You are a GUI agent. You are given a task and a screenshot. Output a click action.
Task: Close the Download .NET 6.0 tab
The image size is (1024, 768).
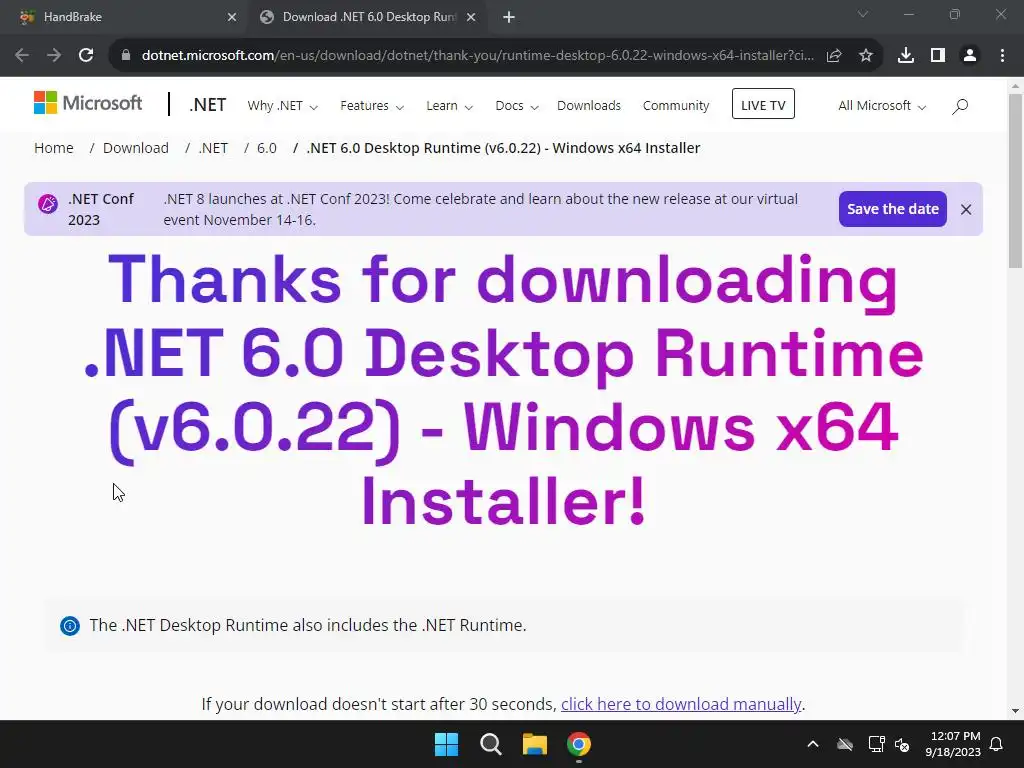(471, 18)
